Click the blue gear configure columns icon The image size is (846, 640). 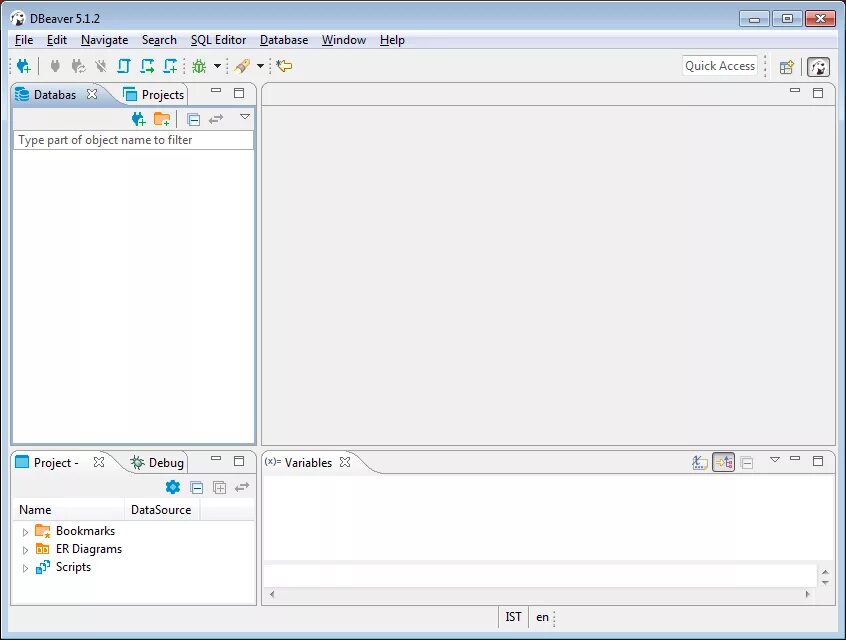pyautogui.click(x=173, y=487)
